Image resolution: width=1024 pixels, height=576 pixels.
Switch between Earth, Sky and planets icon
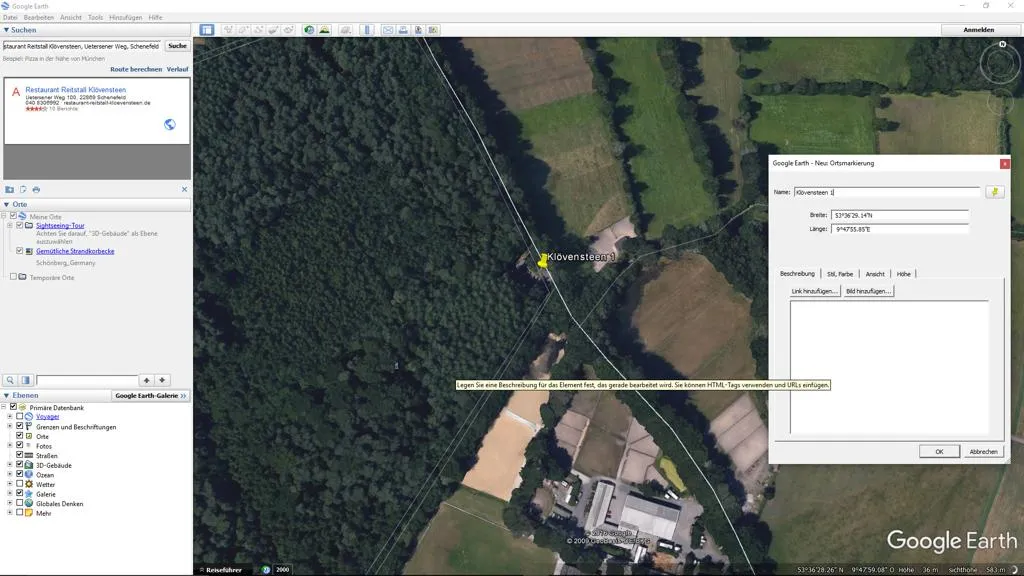[x=345, y=30]
